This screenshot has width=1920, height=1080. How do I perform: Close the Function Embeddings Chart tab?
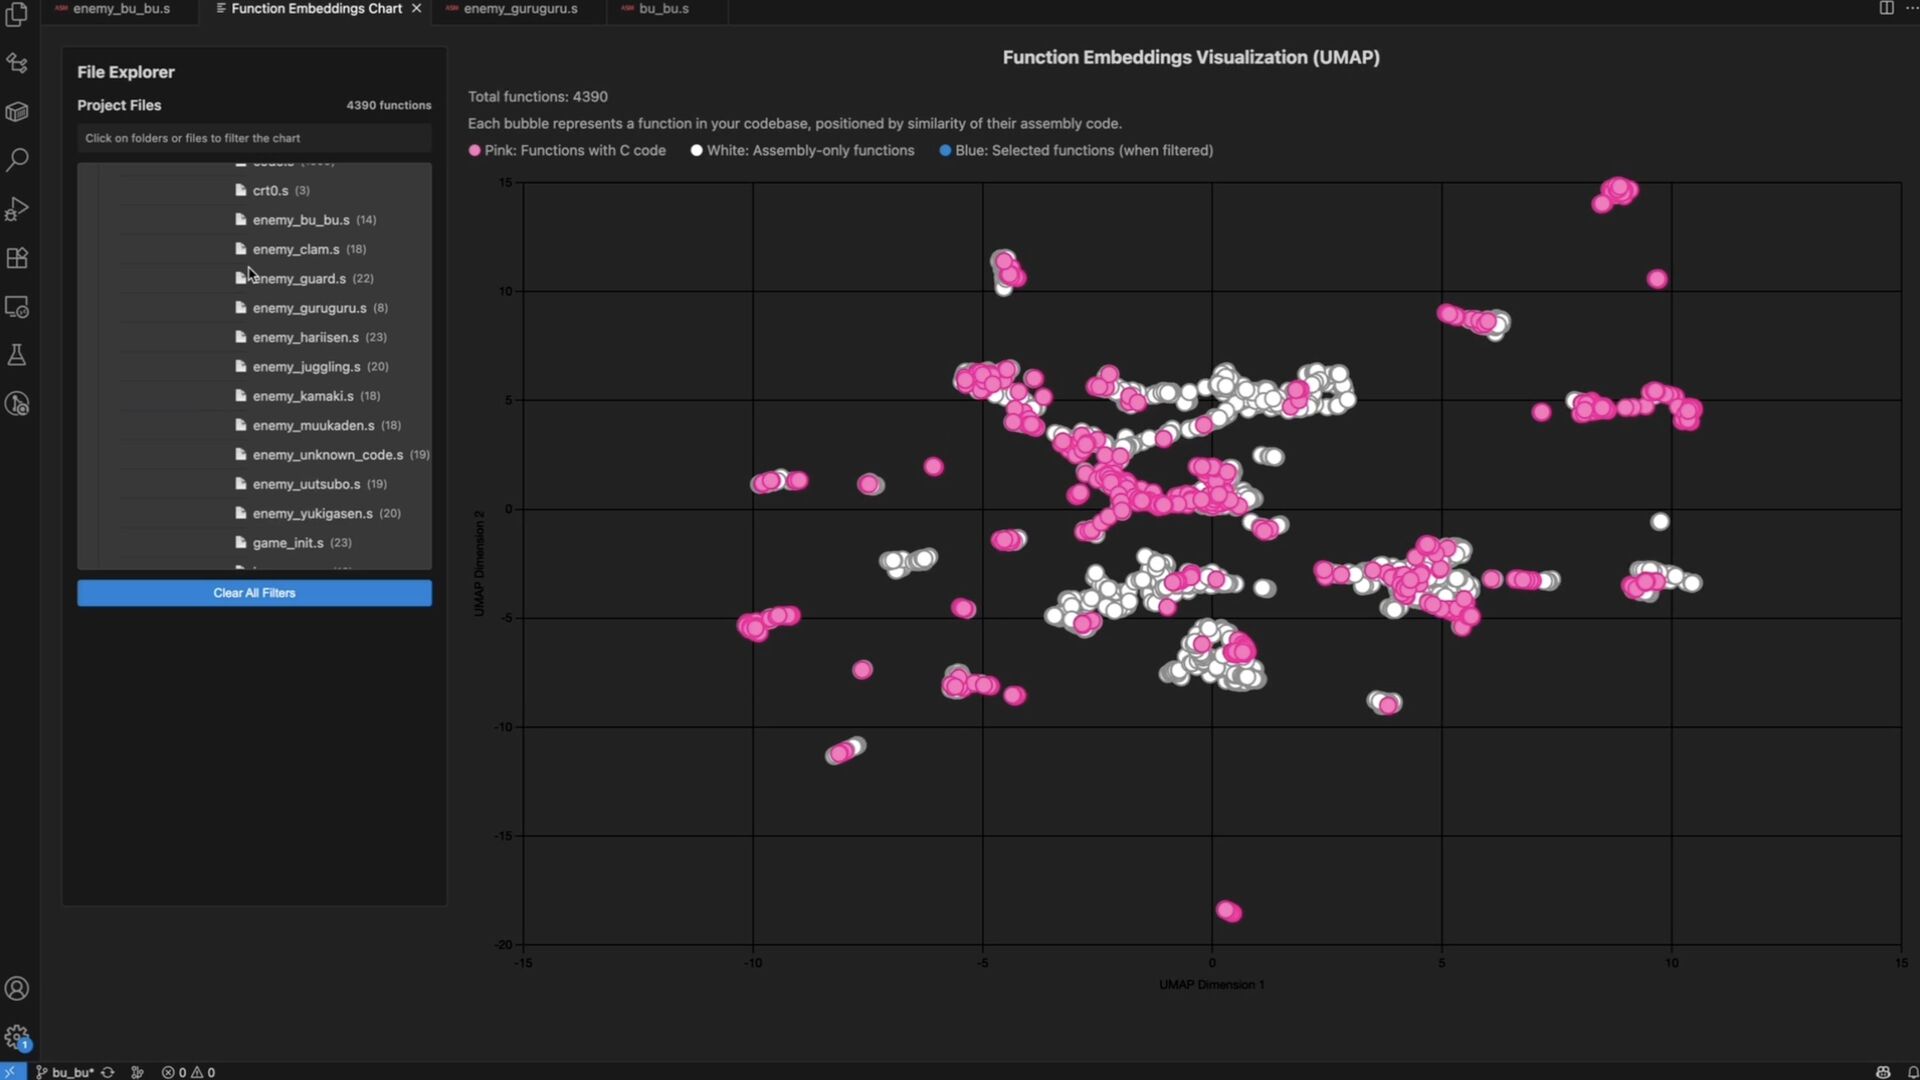[x=417, y=8]
